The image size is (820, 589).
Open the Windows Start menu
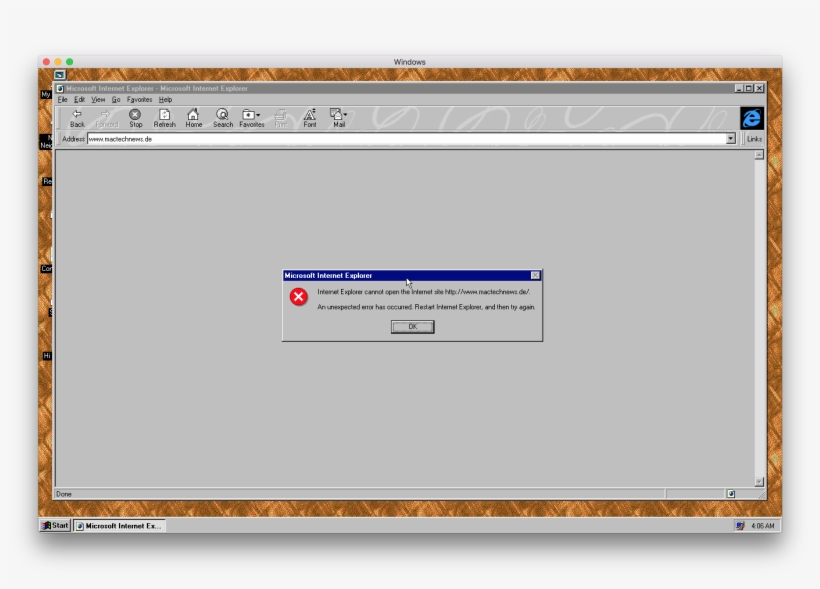55,526
